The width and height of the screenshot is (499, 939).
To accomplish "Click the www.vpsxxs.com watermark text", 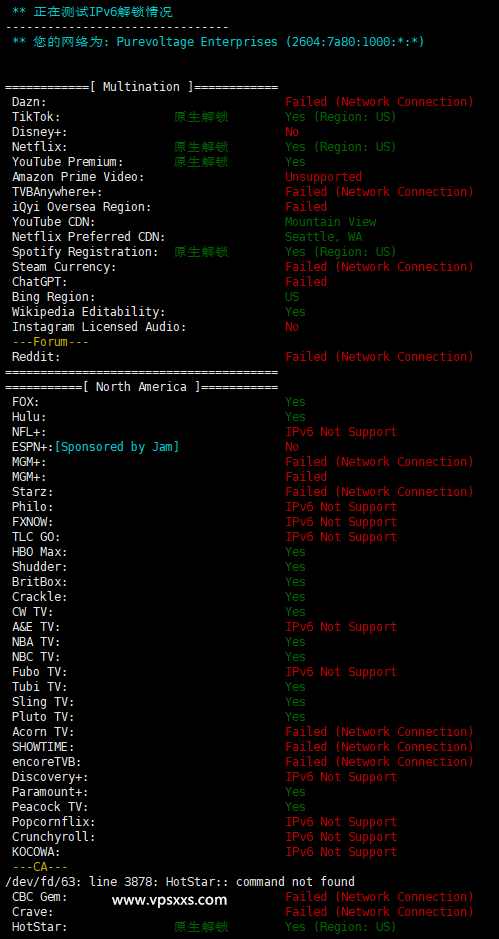I will pos(170,899).
